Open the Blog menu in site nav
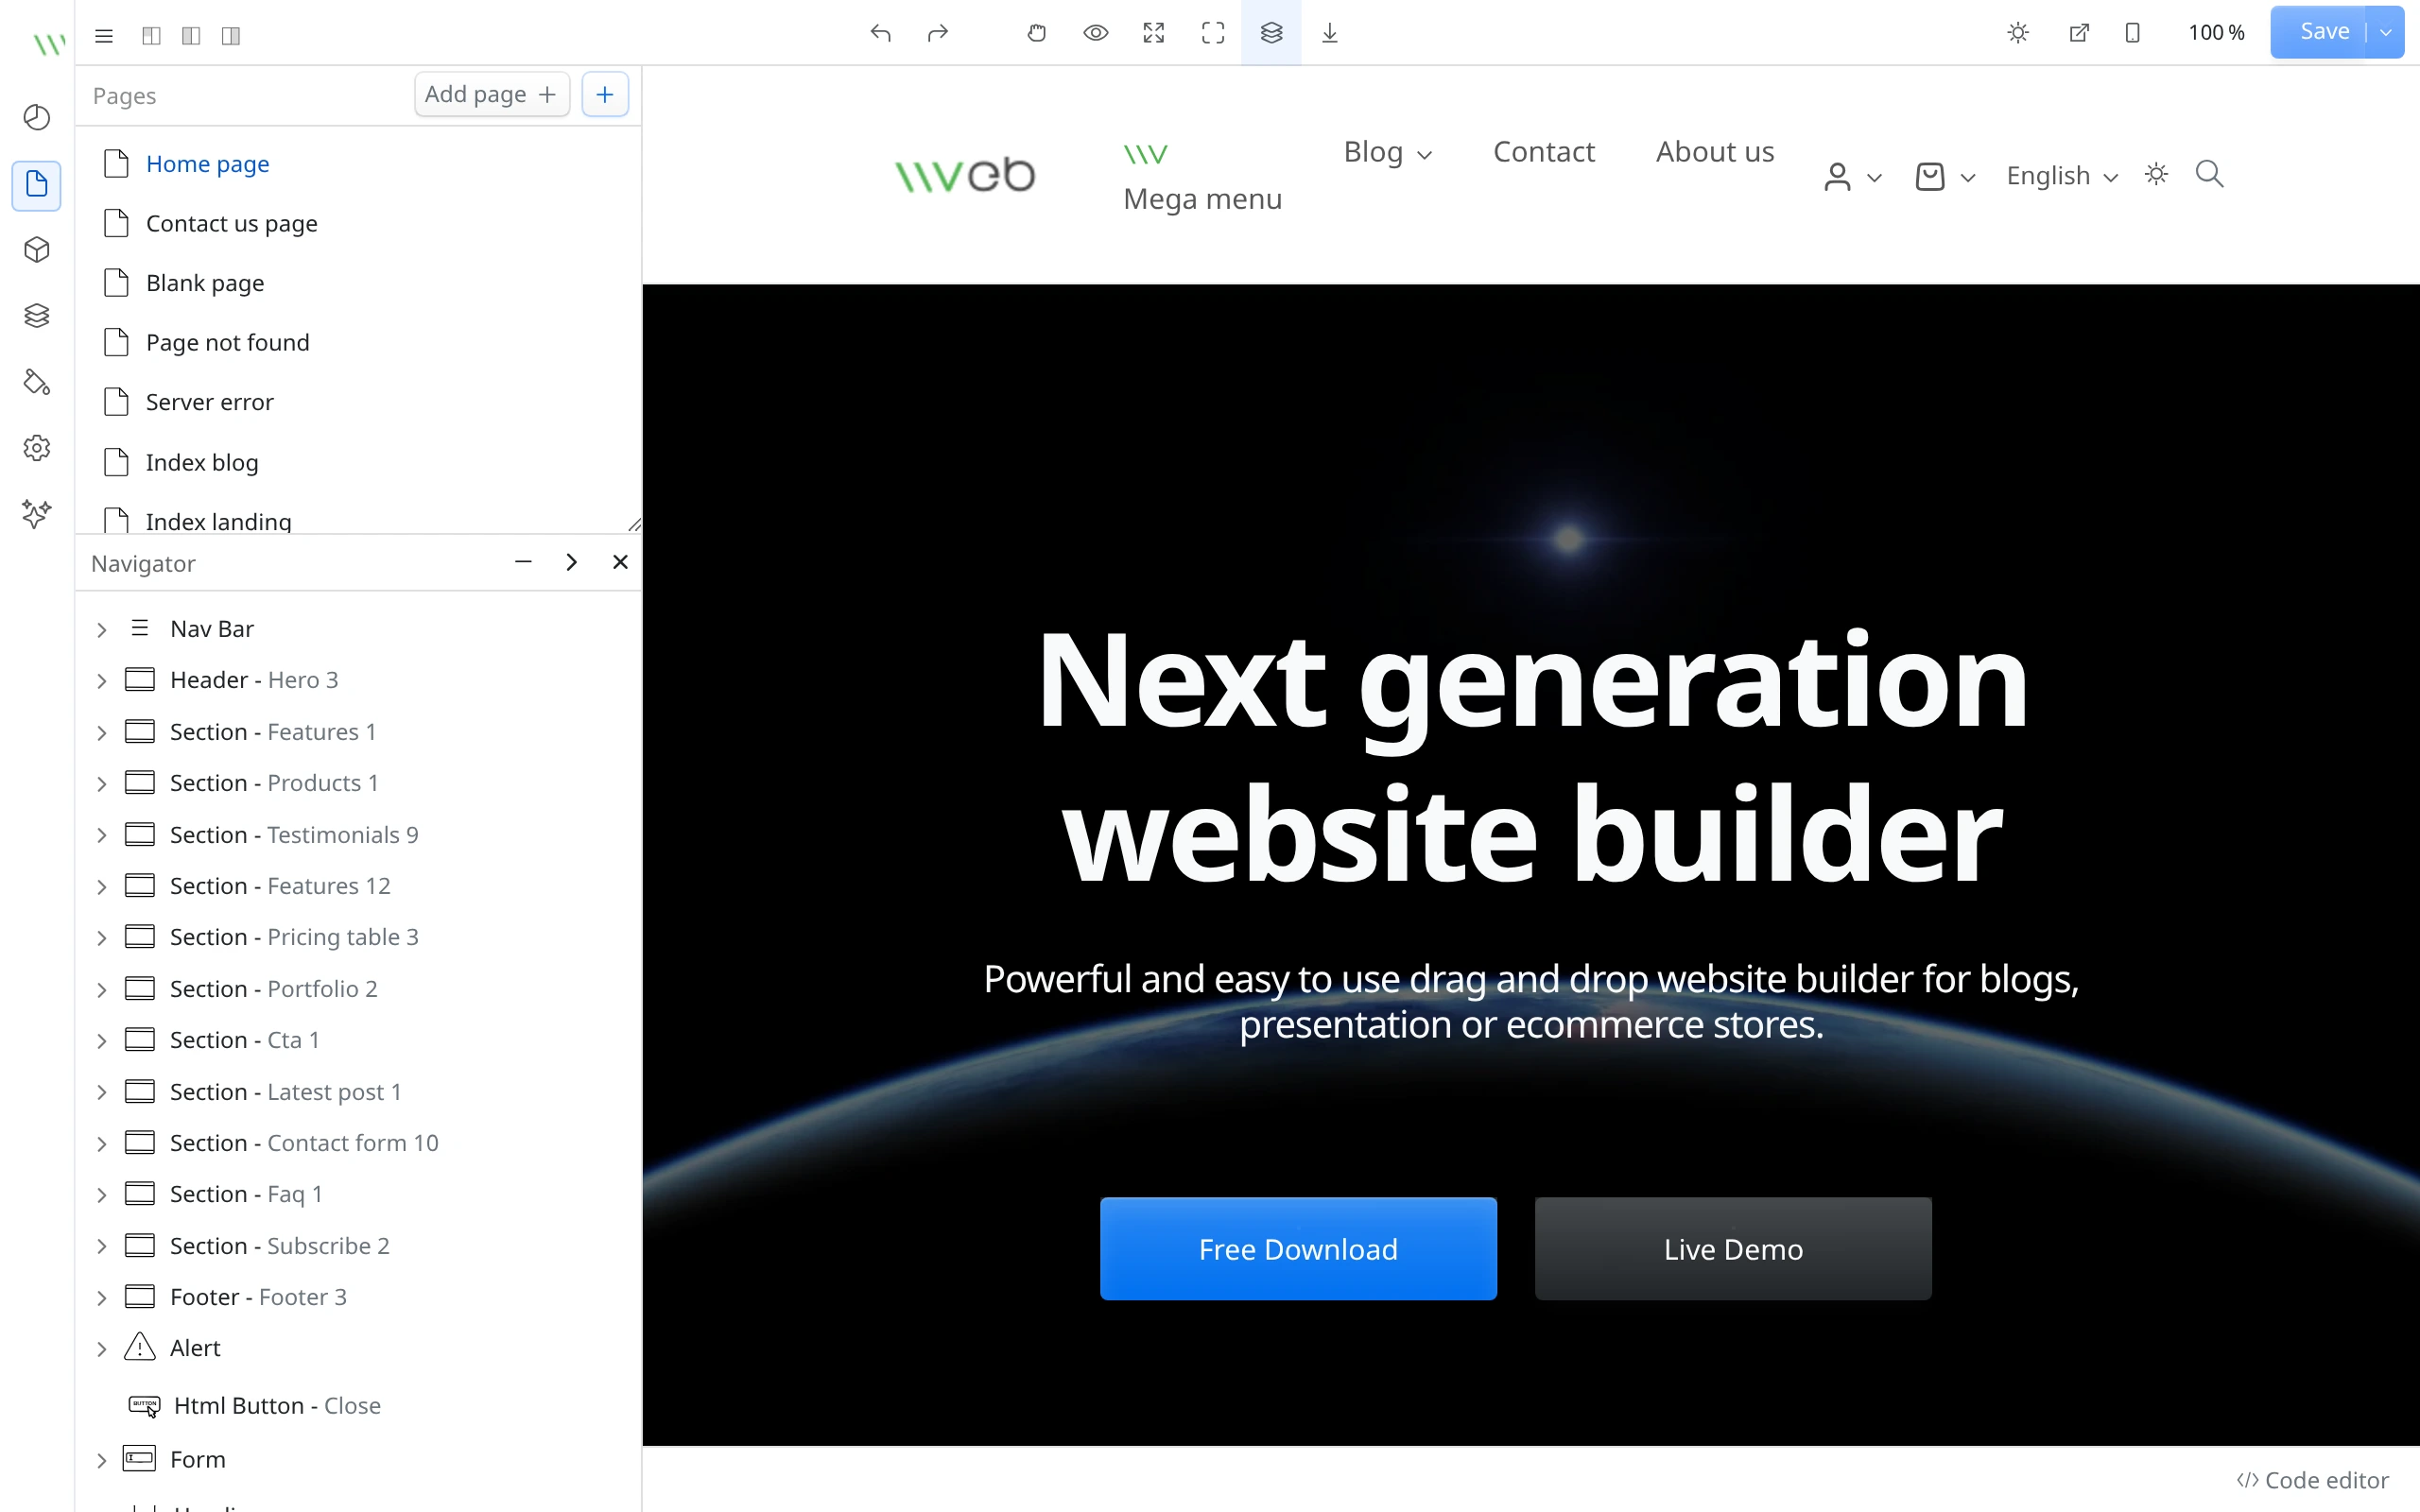 click(x=1388, y=152)
